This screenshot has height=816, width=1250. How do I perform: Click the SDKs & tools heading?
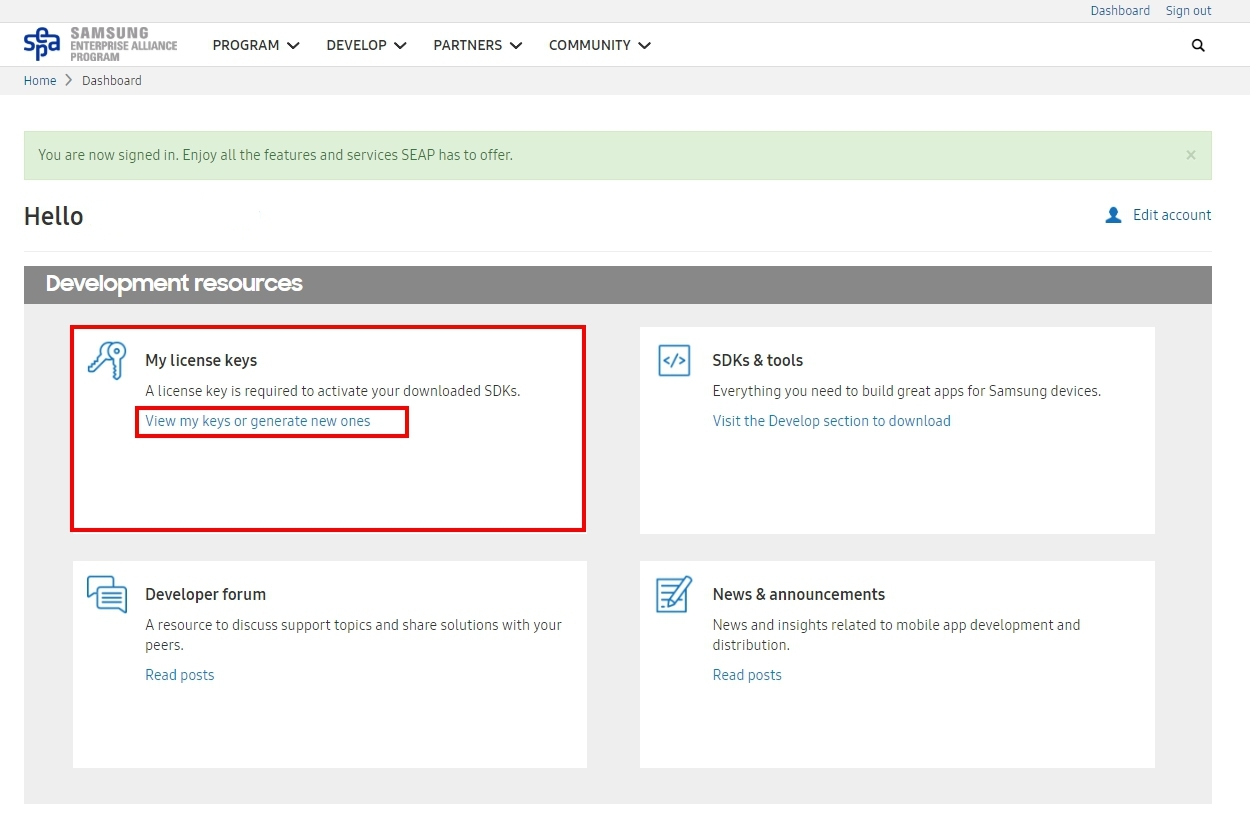[x=758, y=360]
